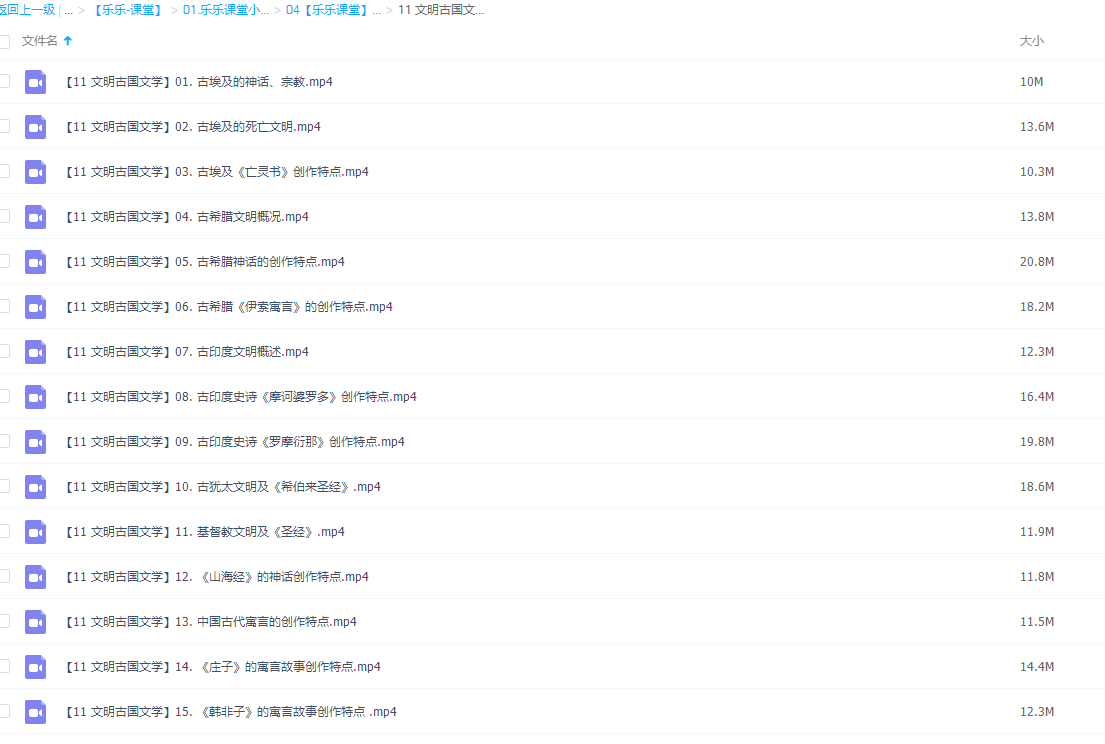Click video icon for 01. 古埃及的神话、宗教.mp4
Viewport: 1105px width, 744px height.
[36, 82]
